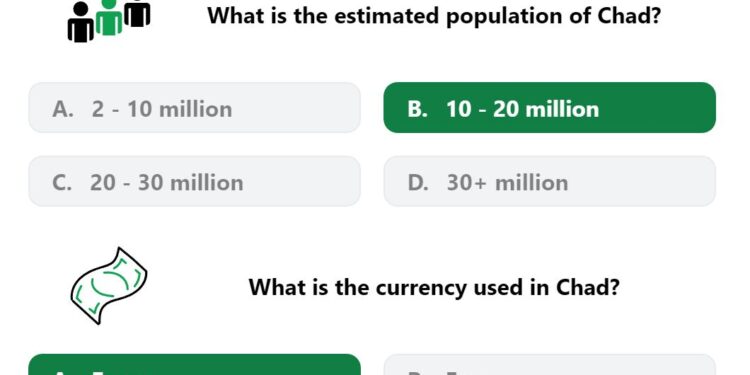Click the "30+ million" text
The height and width of the screenshot is (375, 750).
click(507, 183)
